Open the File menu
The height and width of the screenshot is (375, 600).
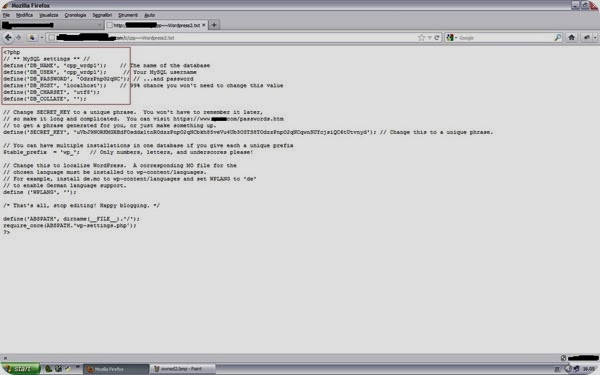pos(6,15)
